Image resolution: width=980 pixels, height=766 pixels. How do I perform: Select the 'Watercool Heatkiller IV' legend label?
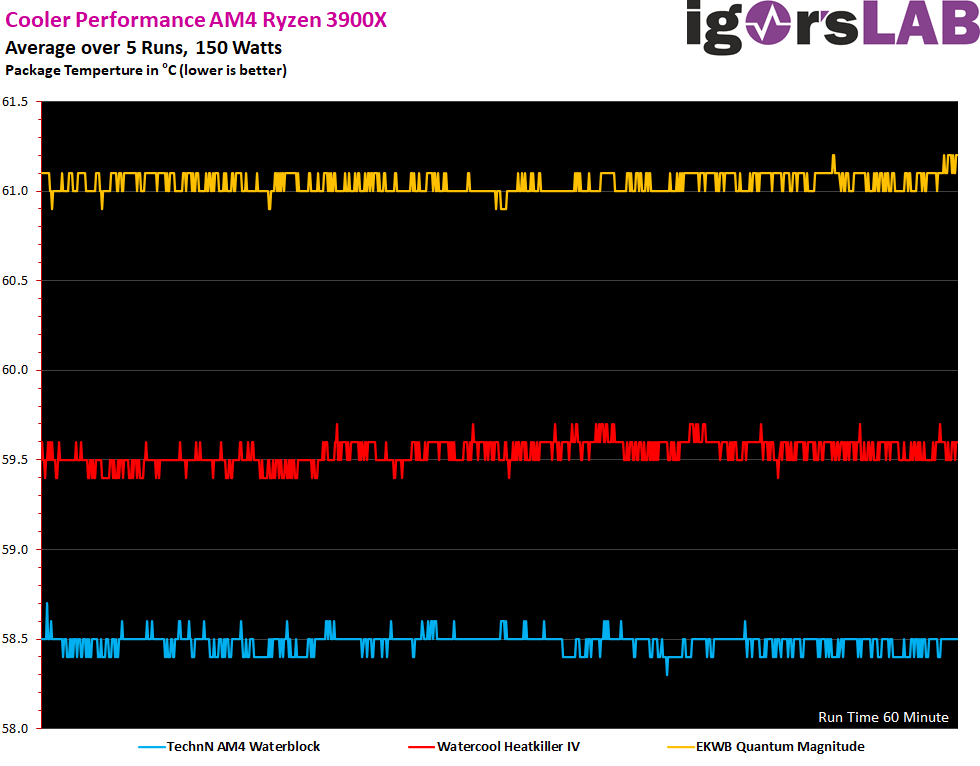[x=508, y=747]
